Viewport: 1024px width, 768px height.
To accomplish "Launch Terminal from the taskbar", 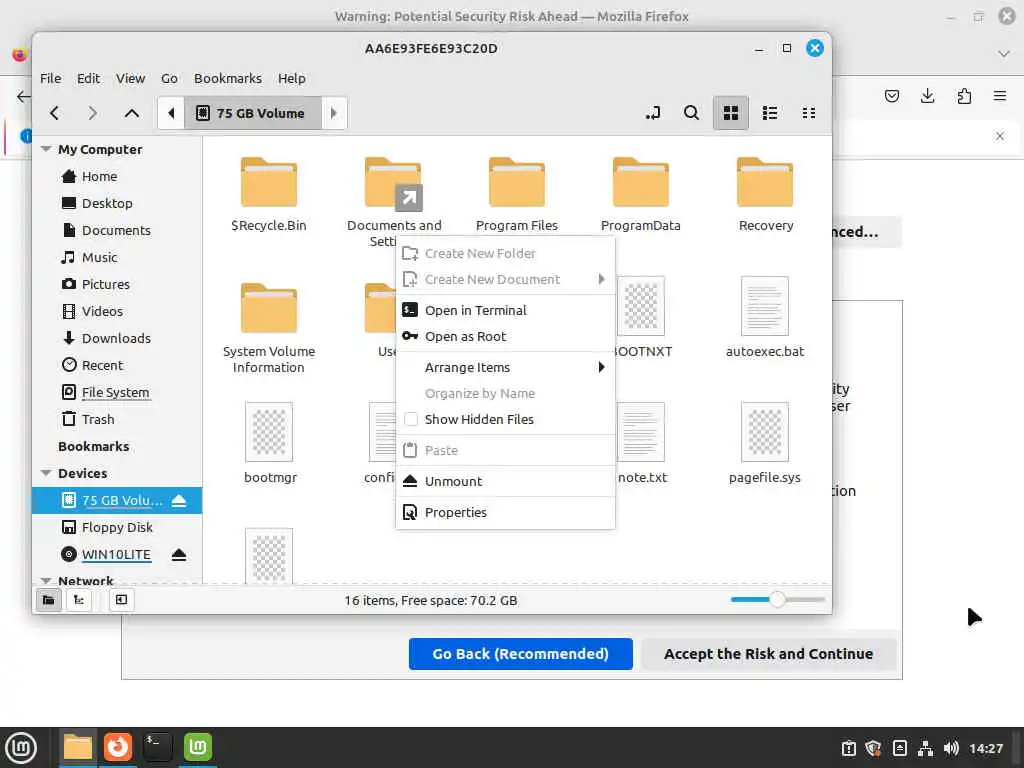I will pyautogui.click(x=157, y=747).
